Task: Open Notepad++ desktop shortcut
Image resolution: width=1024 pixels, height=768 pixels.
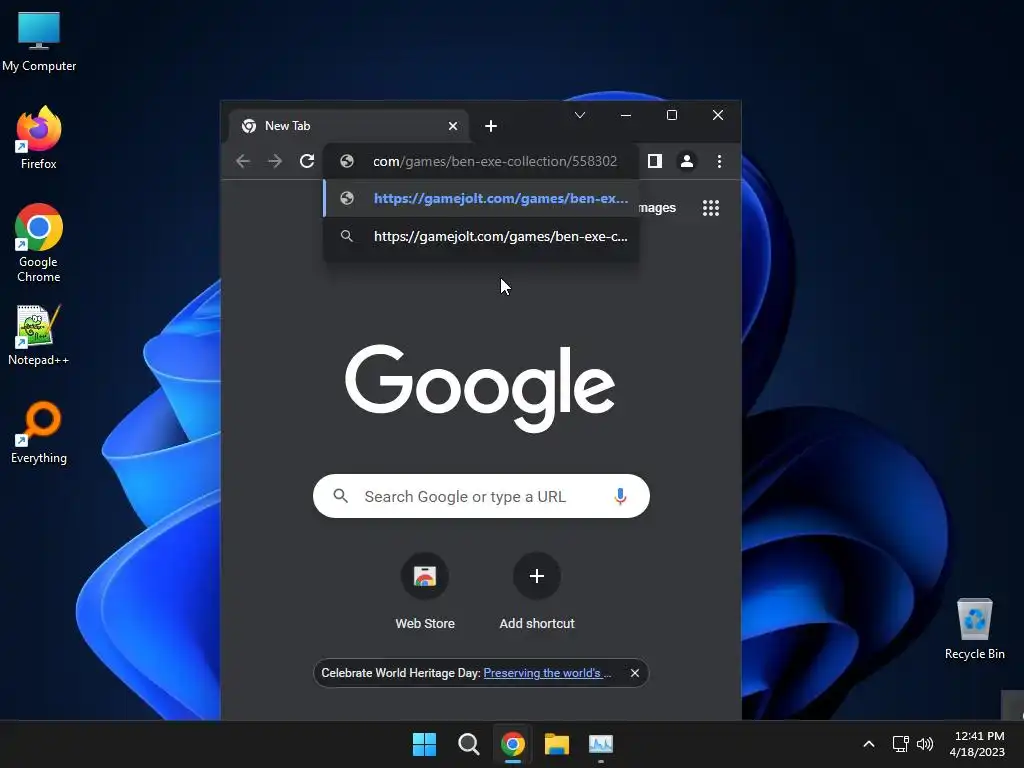Action: point(39,335)
